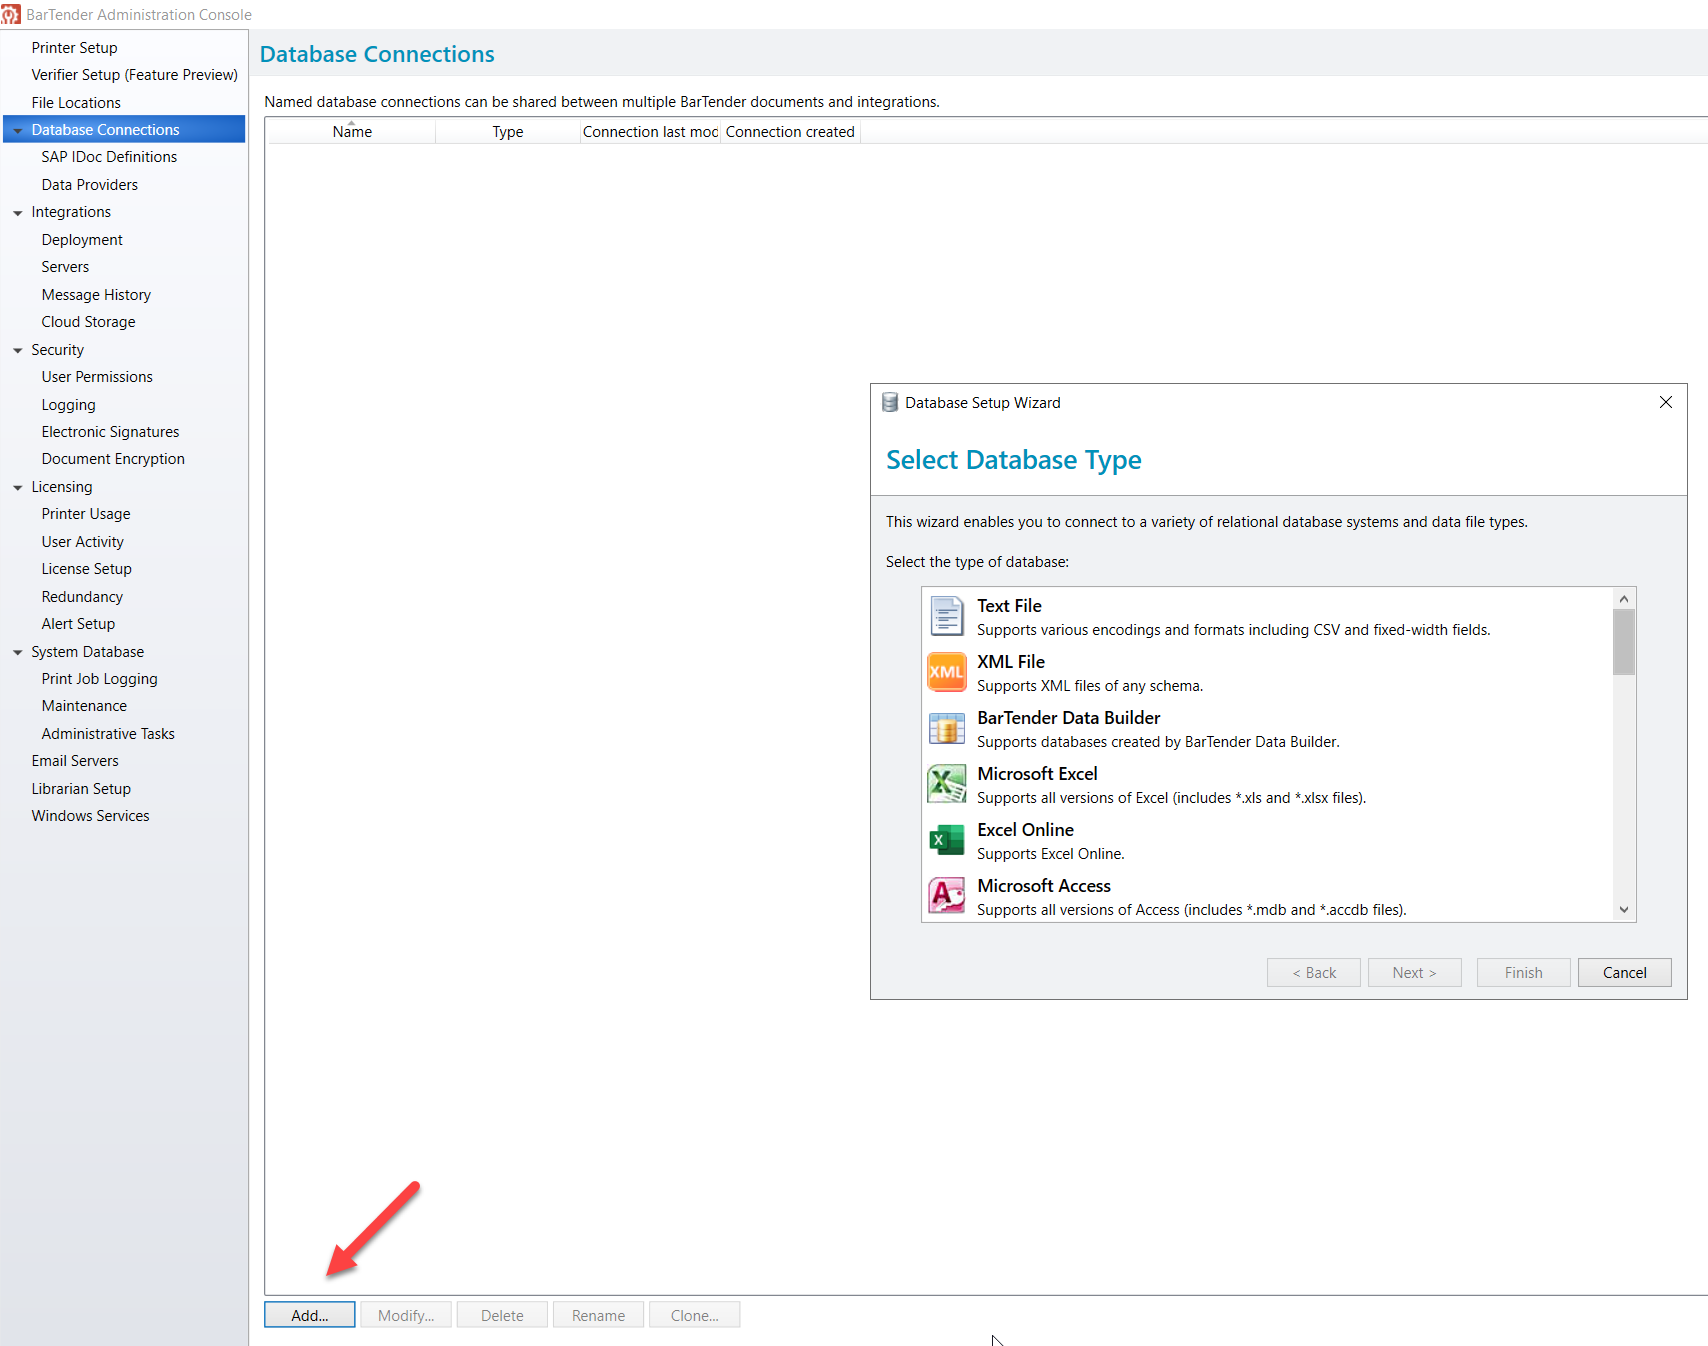
Task: Open Administrative Tasks
Action: tap(108, 734)
